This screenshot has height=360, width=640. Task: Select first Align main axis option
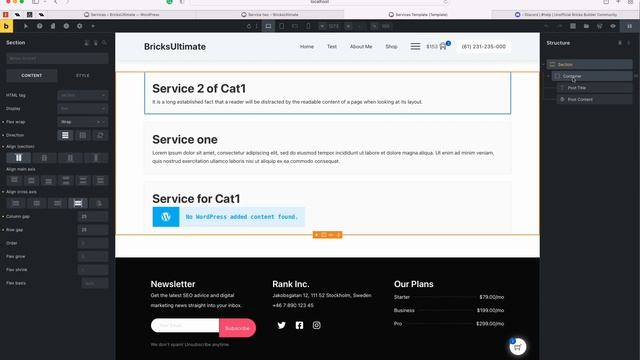click(14, 180)
